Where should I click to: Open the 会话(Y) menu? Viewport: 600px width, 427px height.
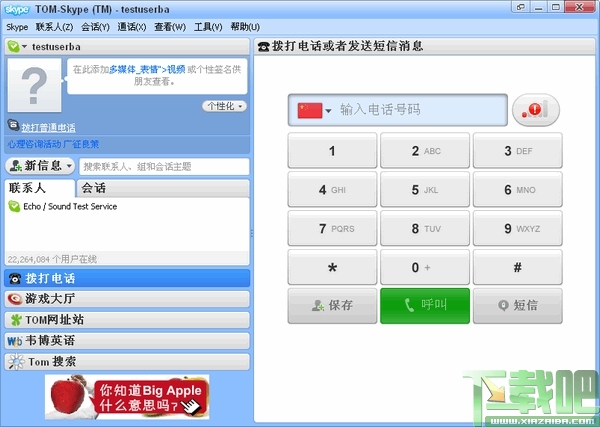click(95, 27)
